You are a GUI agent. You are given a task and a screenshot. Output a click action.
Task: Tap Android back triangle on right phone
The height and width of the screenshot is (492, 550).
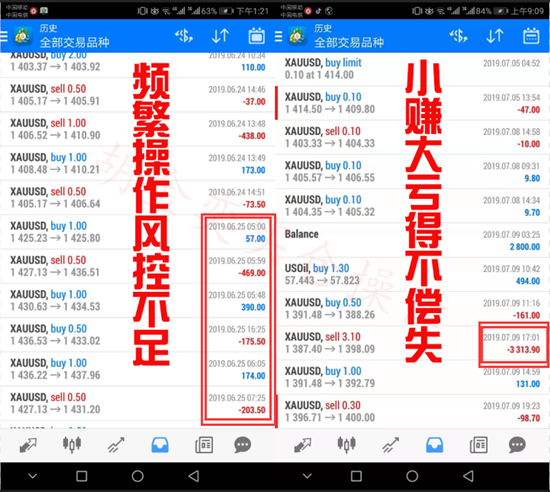pos(468,476)
